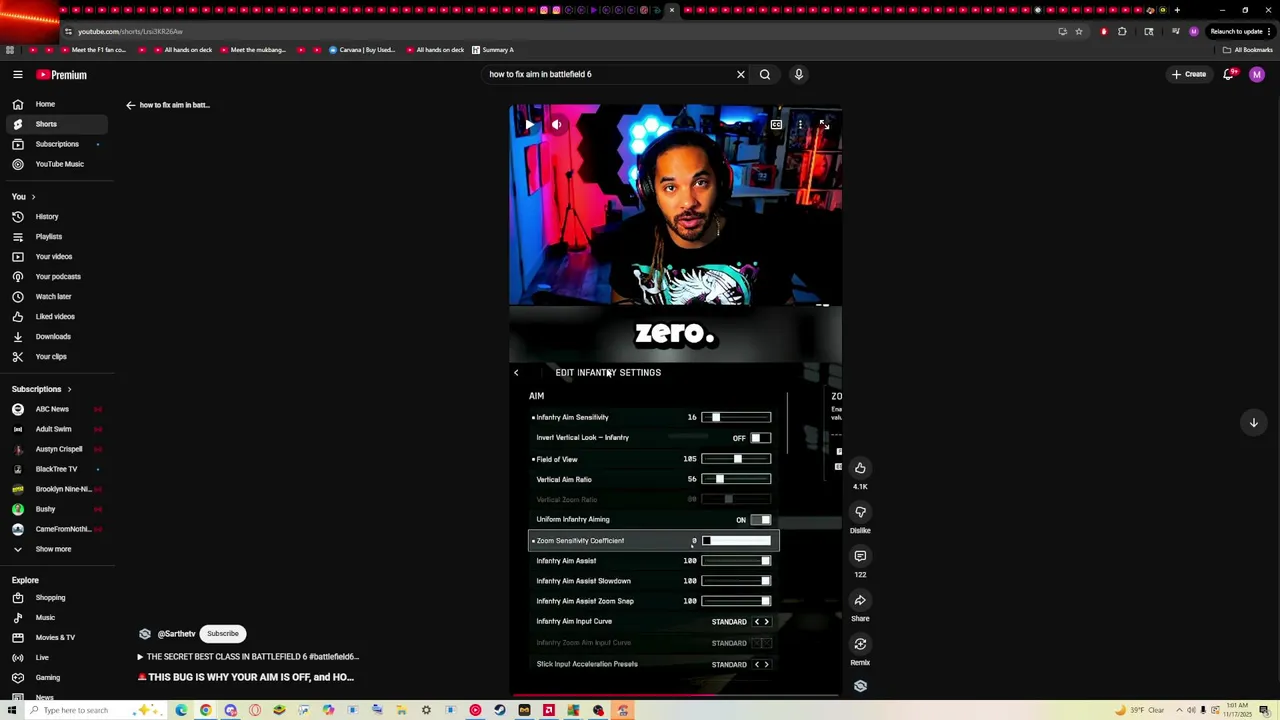Click the browser address bar URL
Viewport: 1280px width, 720px height.
pos(130,31)
